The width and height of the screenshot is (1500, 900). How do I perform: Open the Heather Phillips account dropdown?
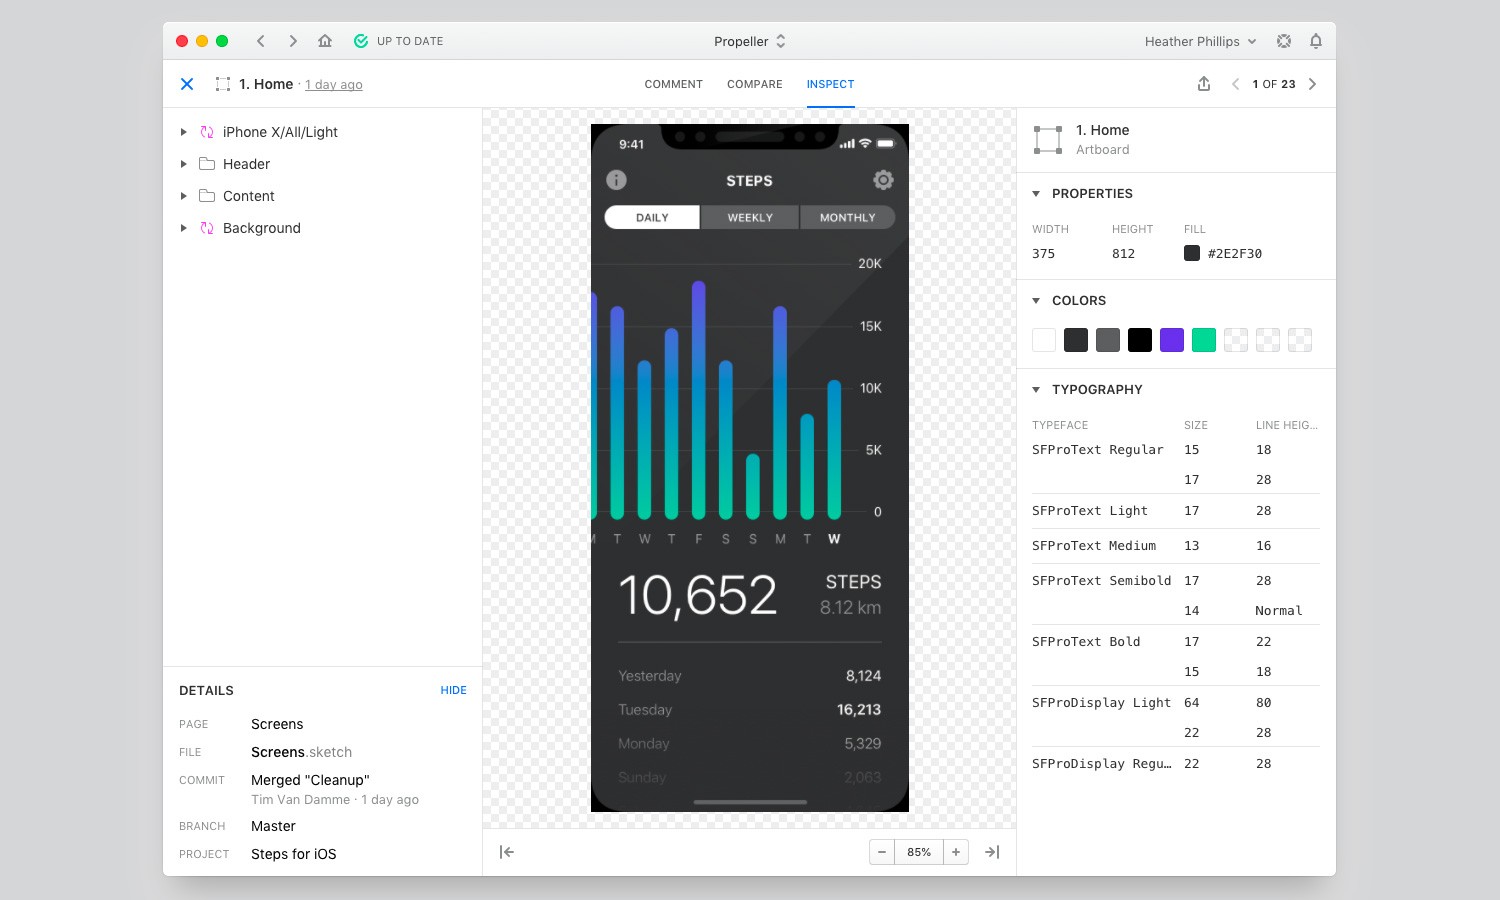click(1200, 41)
